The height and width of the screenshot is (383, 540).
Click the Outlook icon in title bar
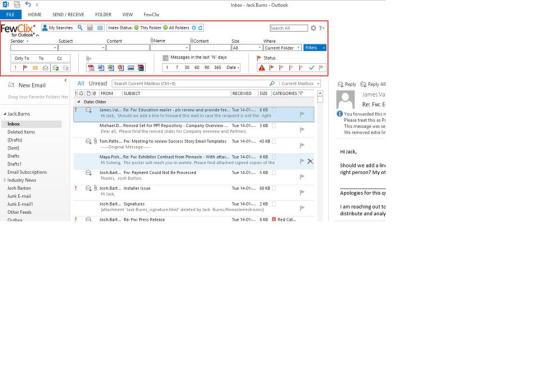(x=6, y=4)
